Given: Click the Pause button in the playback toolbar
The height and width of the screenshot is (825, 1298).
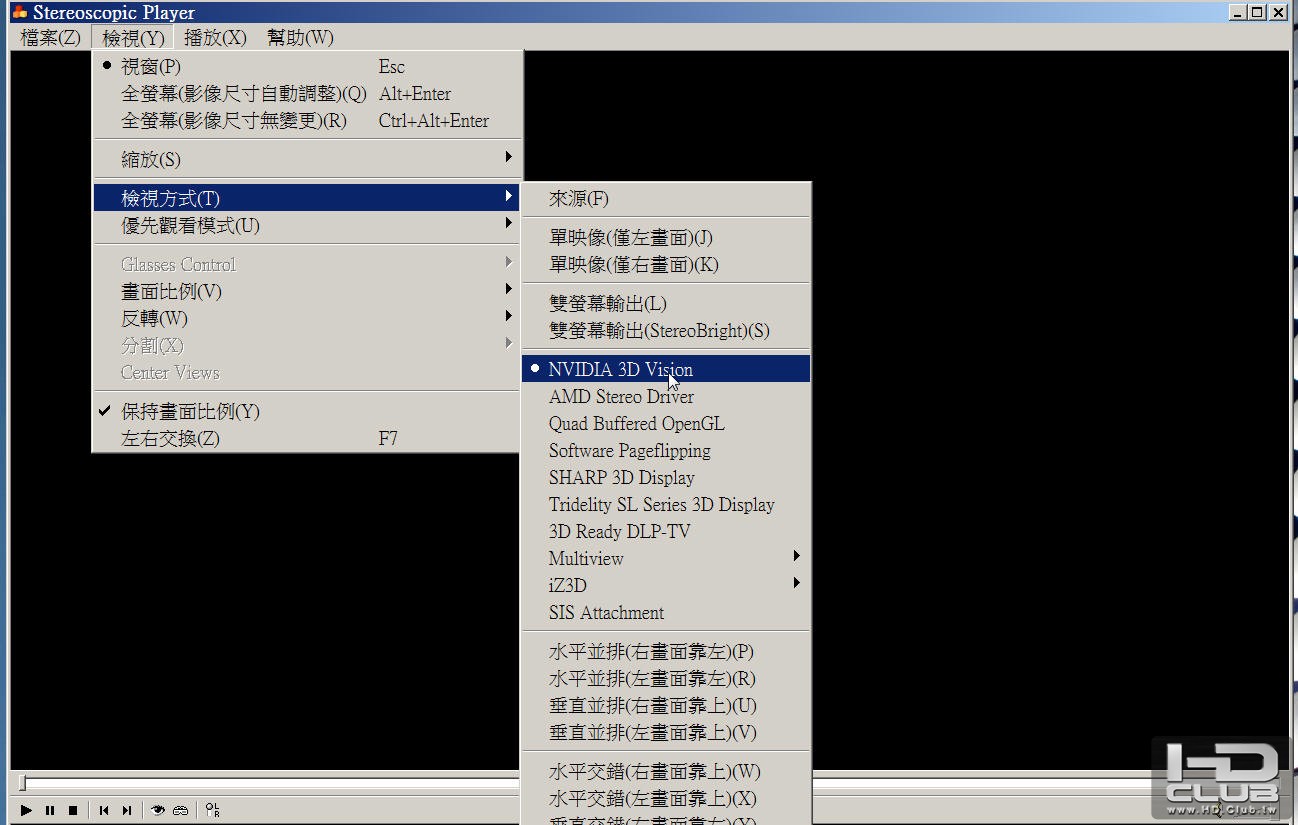Looking at the screenshot, I should 50,810.
